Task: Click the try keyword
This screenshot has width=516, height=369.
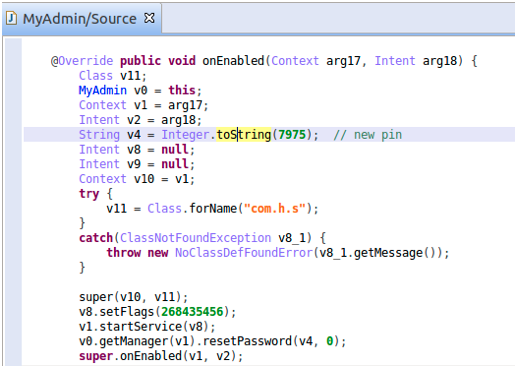Action: (89, 194)
